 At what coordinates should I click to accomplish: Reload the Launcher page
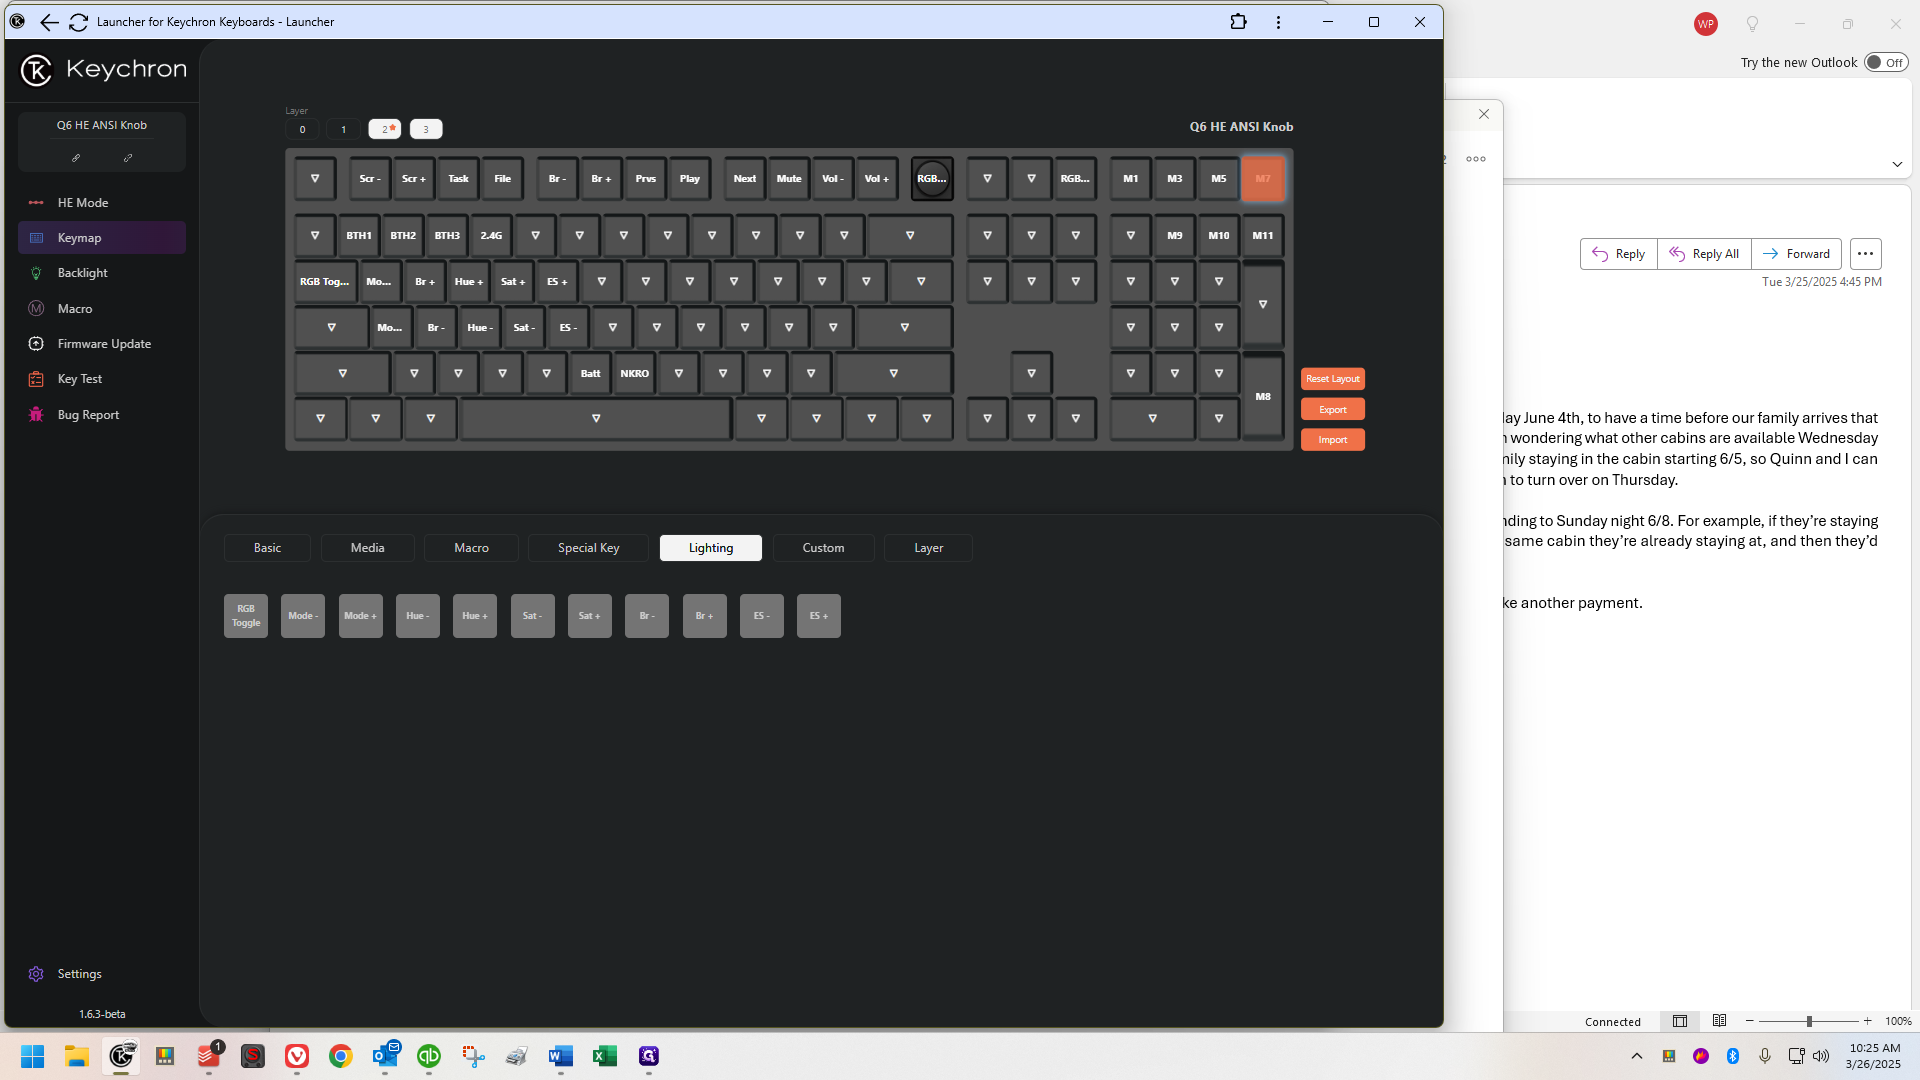[78, 22]
